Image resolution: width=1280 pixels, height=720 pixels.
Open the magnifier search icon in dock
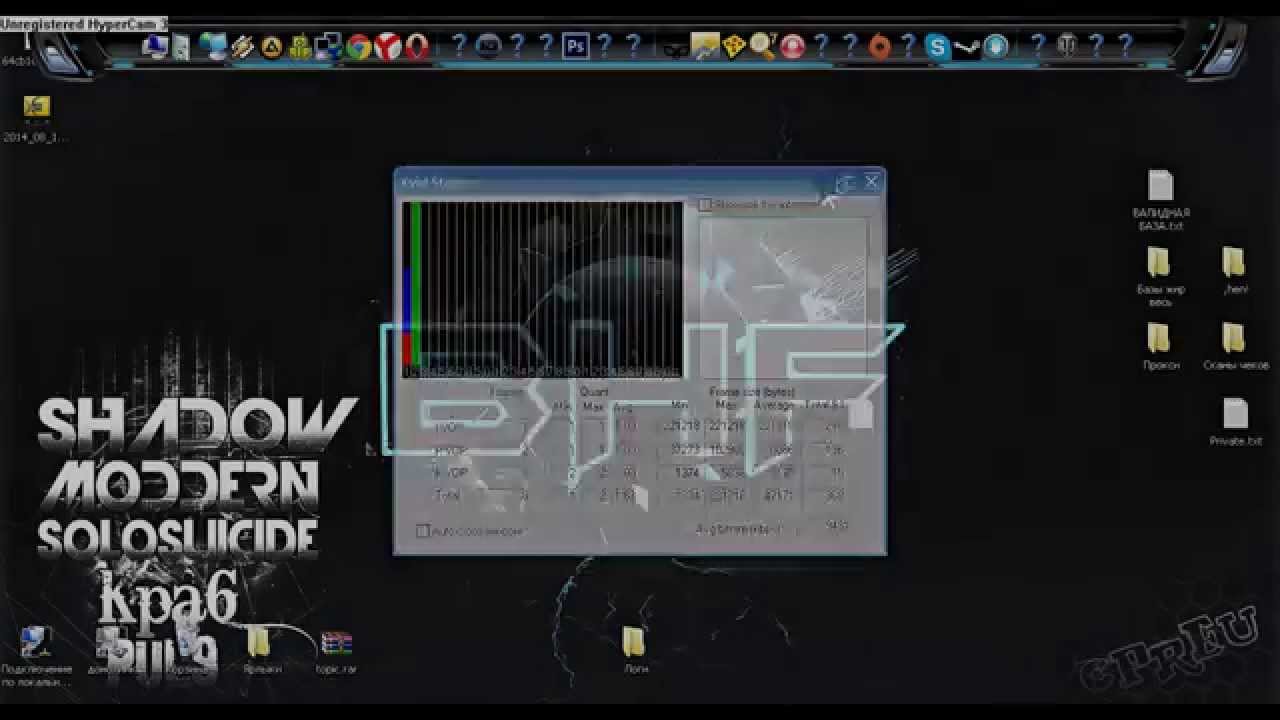[x=763, y=46]
